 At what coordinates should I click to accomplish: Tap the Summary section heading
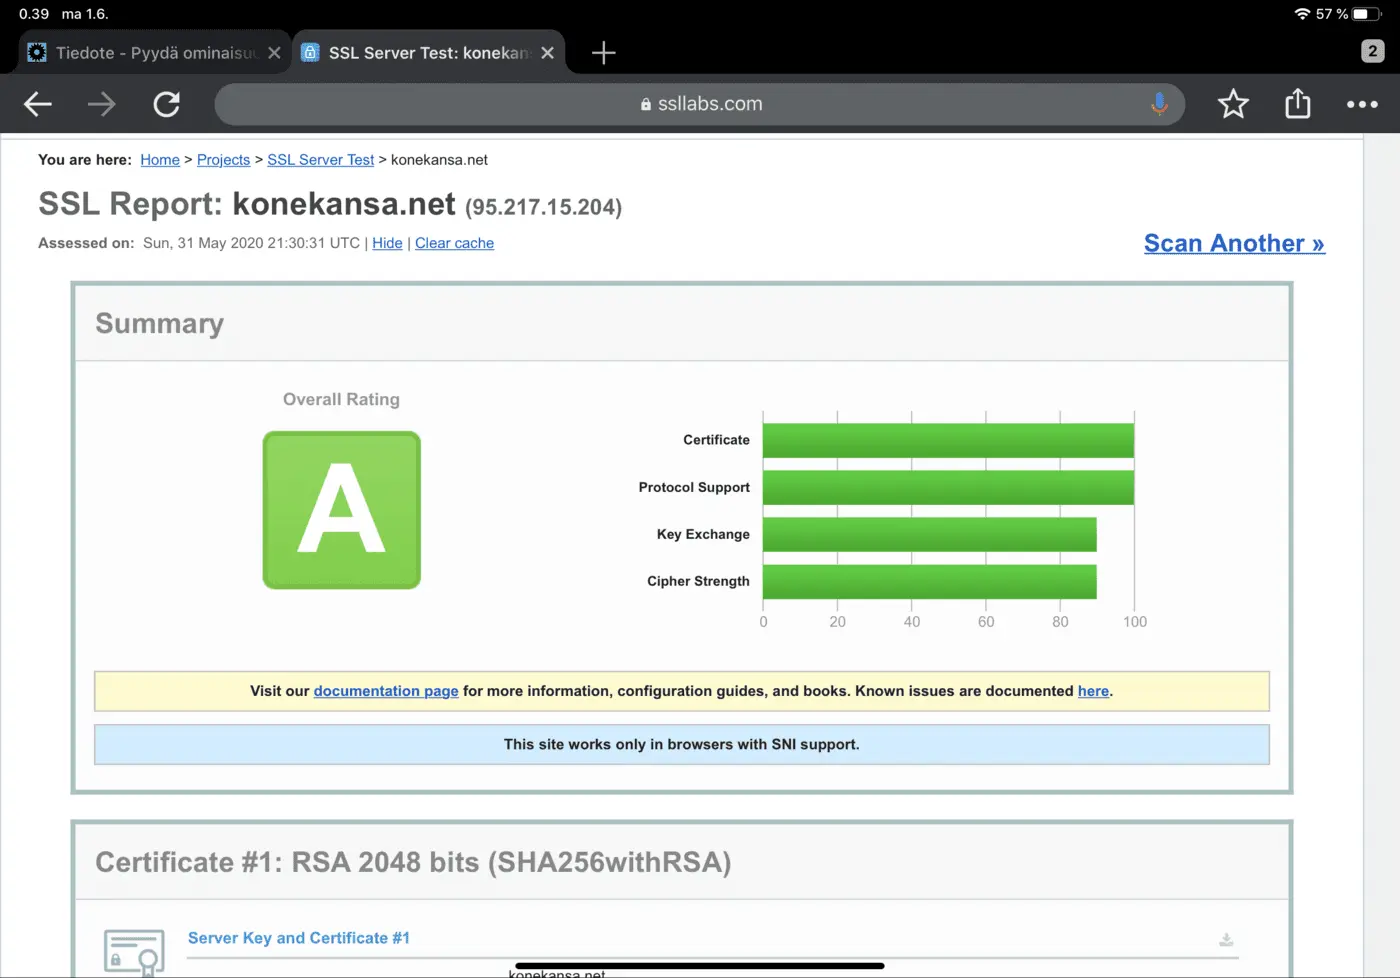click(160, 324)
